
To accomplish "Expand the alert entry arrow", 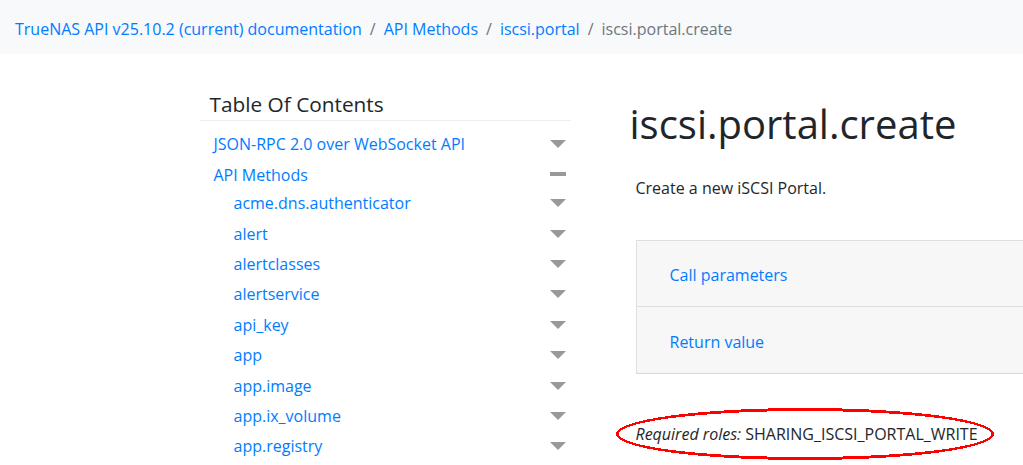I will pos(558,234).
